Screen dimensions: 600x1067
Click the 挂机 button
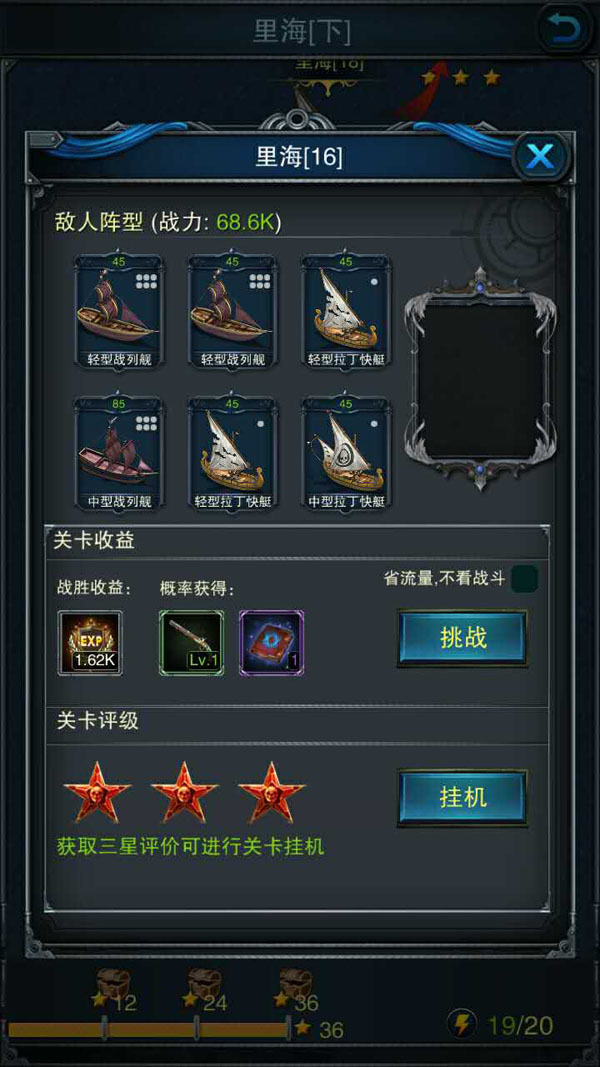coord(463,797)
